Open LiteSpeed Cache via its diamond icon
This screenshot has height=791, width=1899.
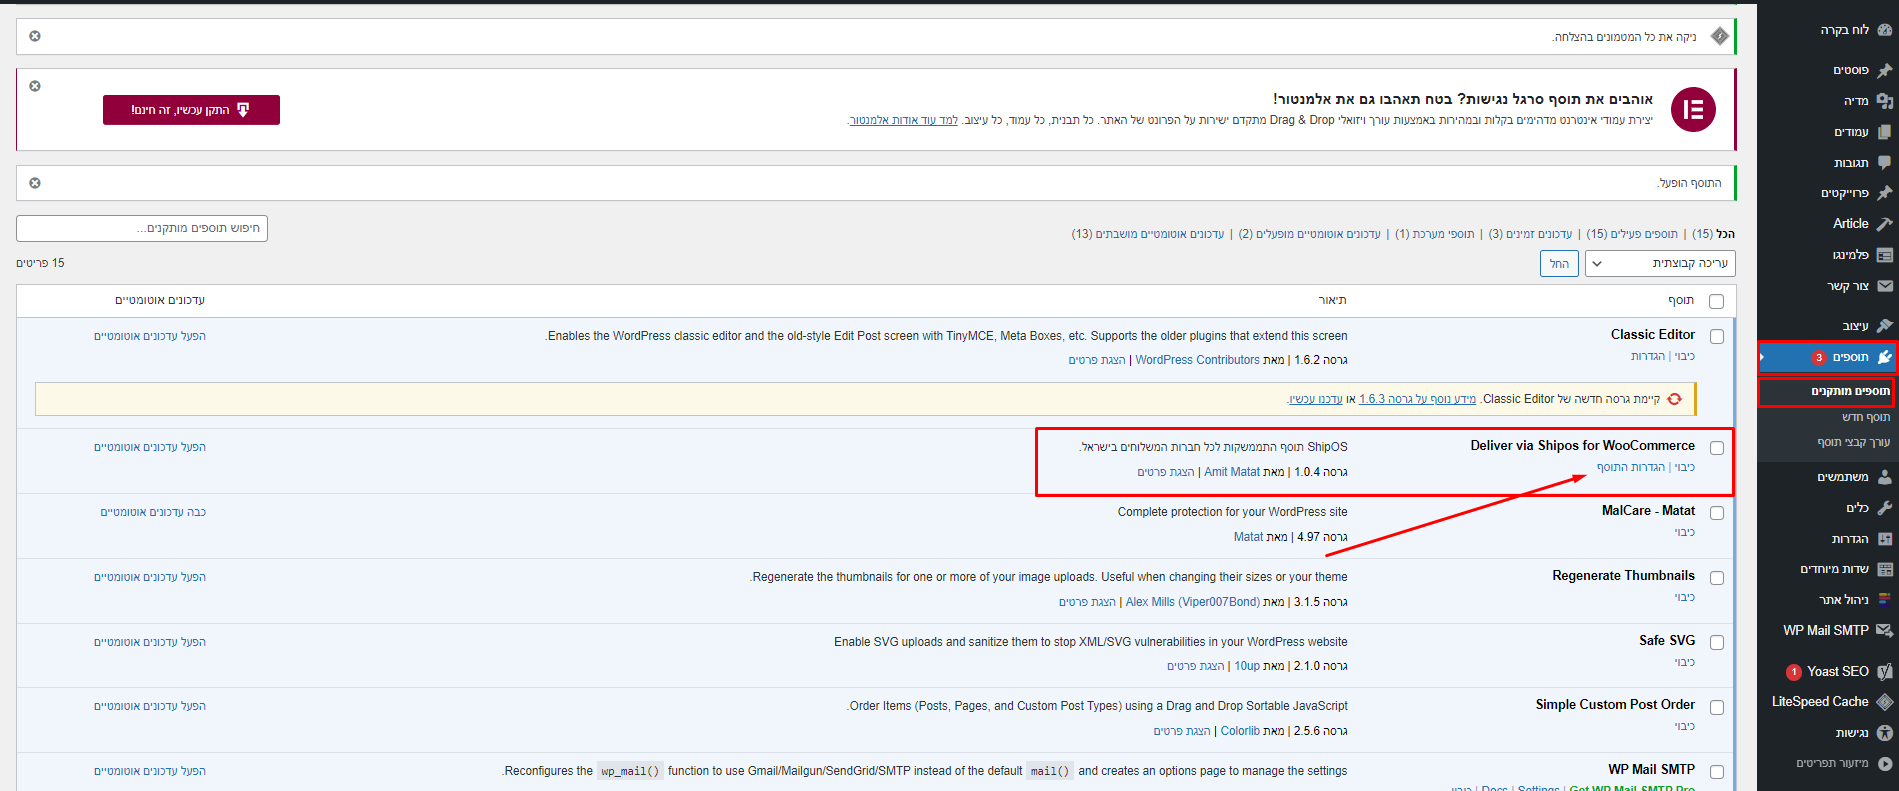click(x=1884, y=702)
